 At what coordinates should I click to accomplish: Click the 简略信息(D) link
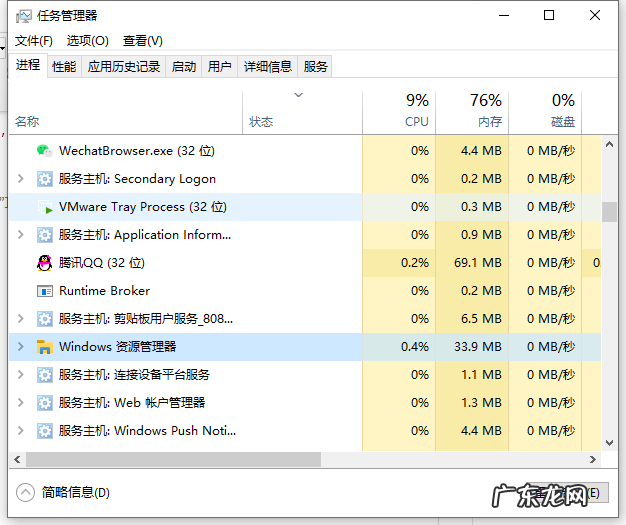(75, 493)
